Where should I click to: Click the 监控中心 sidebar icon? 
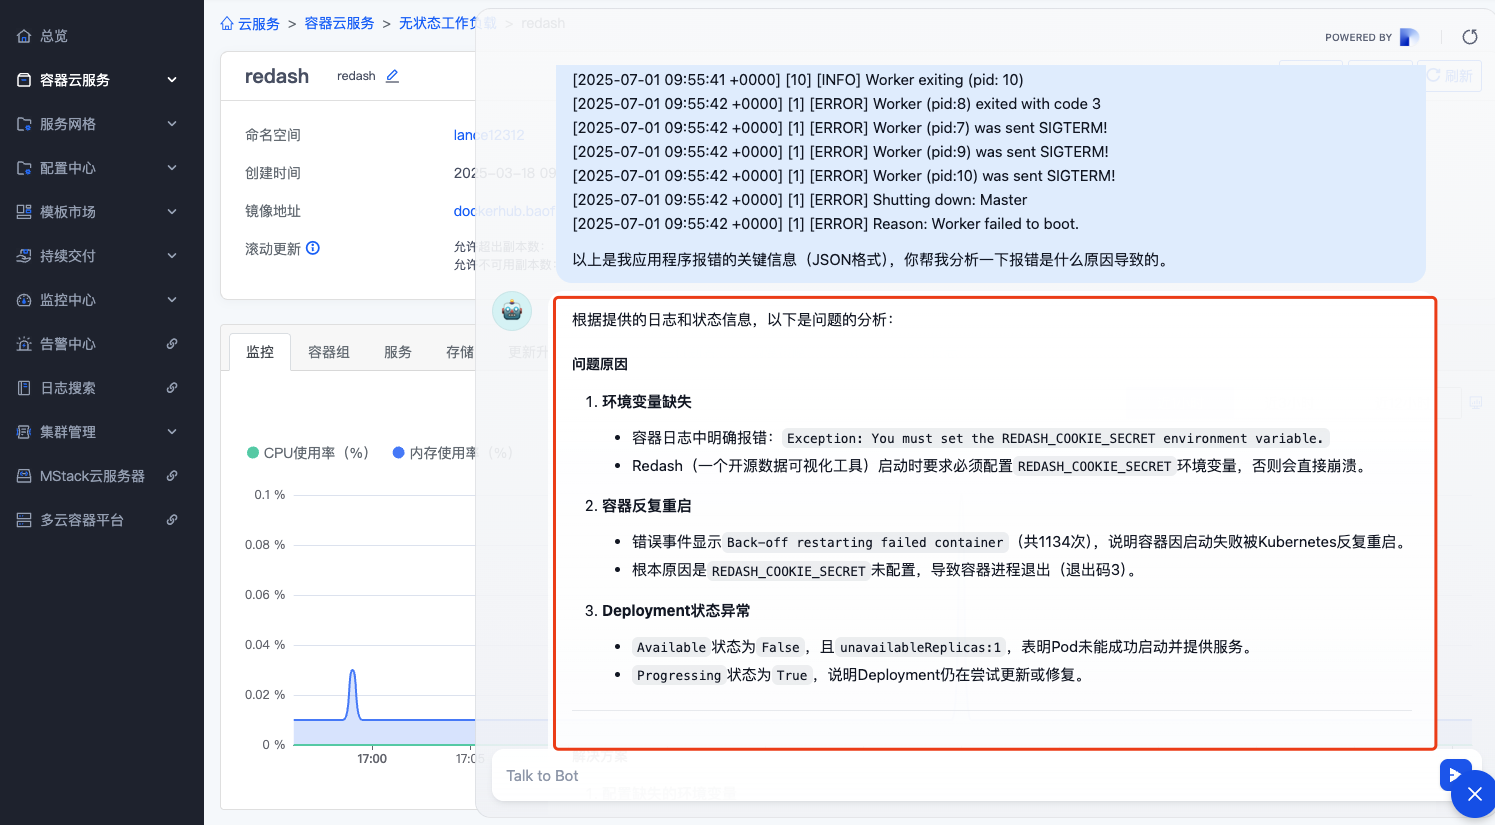[x=24, y=300]
